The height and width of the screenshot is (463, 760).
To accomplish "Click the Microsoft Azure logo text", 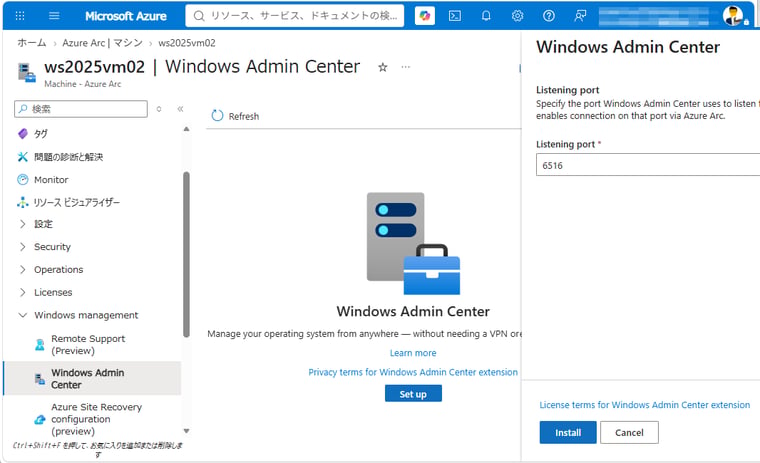I will (126, 16).
